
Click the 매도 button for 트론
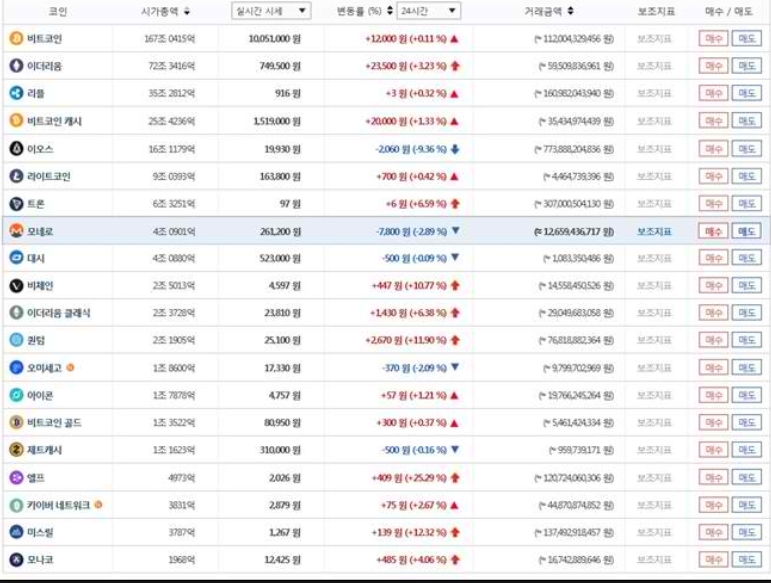746,204
